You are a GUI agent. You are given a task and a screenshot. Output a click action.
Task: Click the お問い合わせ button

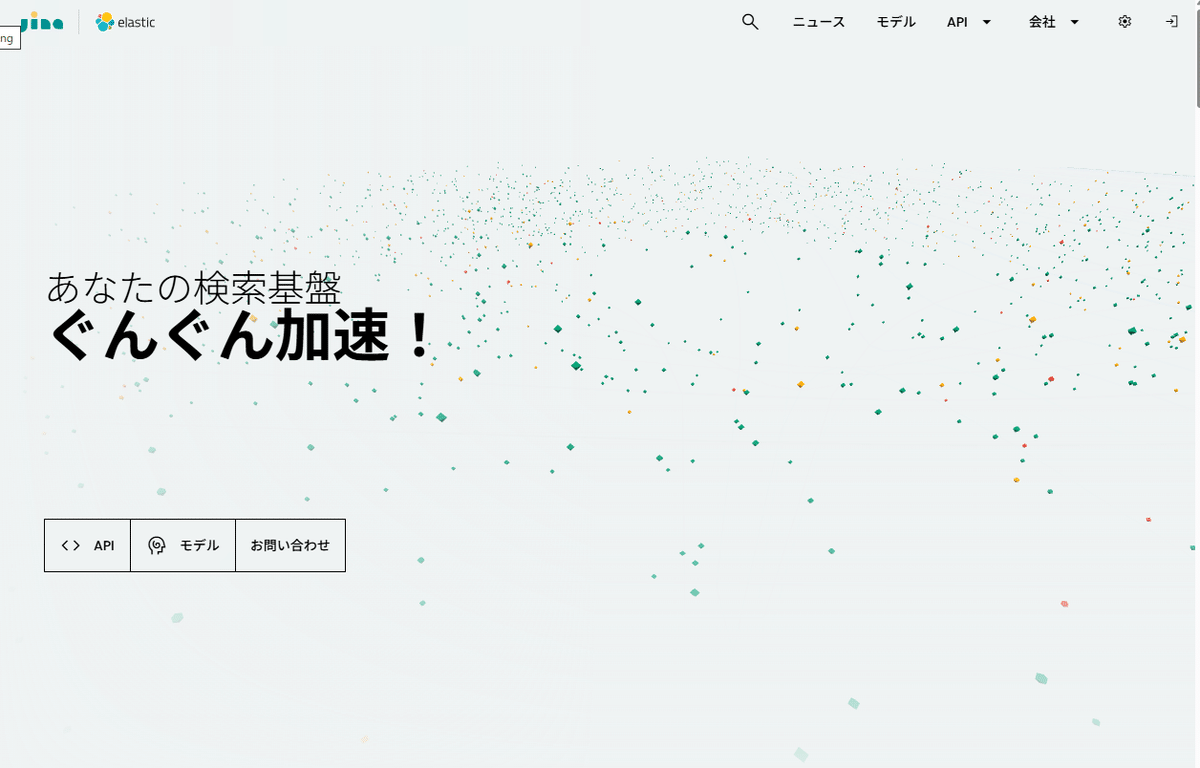(290, 545)
